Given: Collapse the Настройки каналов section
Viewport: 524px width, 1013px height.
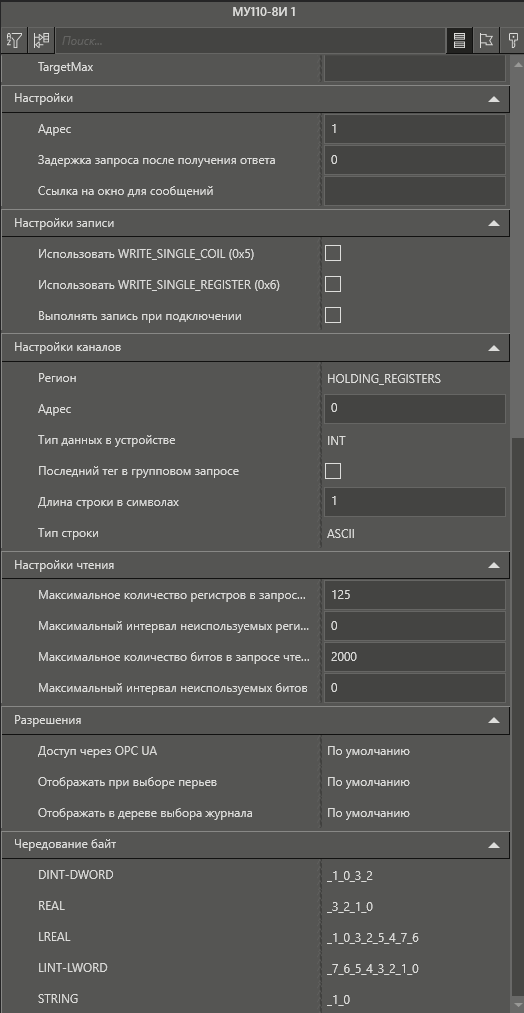Looking at the screenshot, I should [x=494, y=348].
